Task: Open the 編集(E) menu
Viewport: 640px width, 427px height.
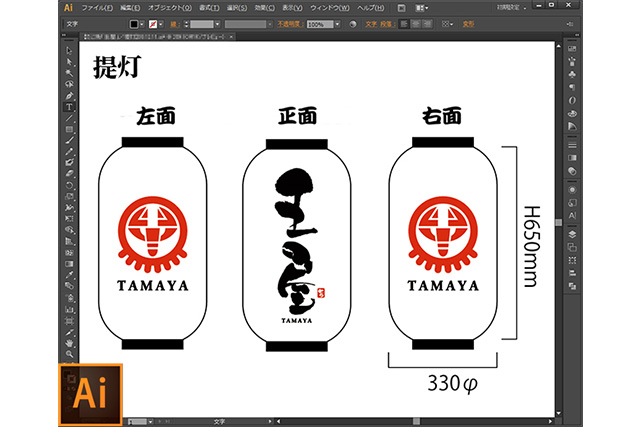Action: coord(130,8)
